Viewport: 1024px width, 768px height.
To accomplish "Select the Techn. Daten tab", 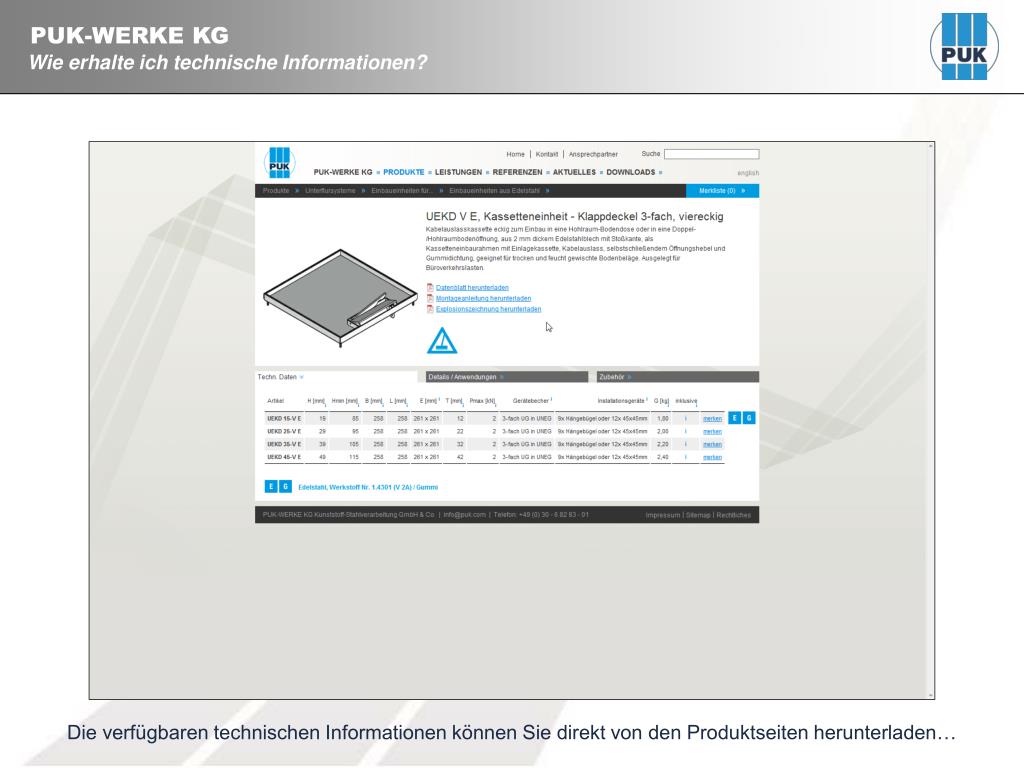I will coord(335,377).
